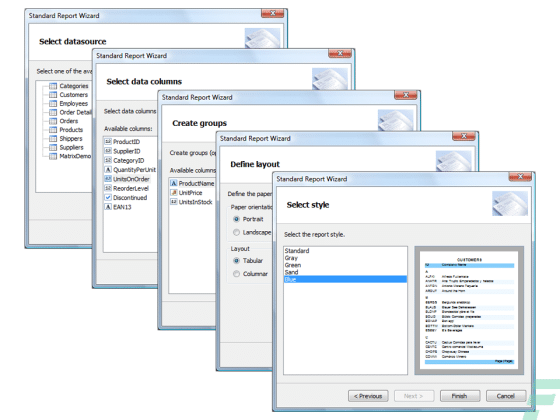Screen dimensions: 560x420
Task: Click the QuantityPerUnit text type icon
Action: tap(108, 170)
